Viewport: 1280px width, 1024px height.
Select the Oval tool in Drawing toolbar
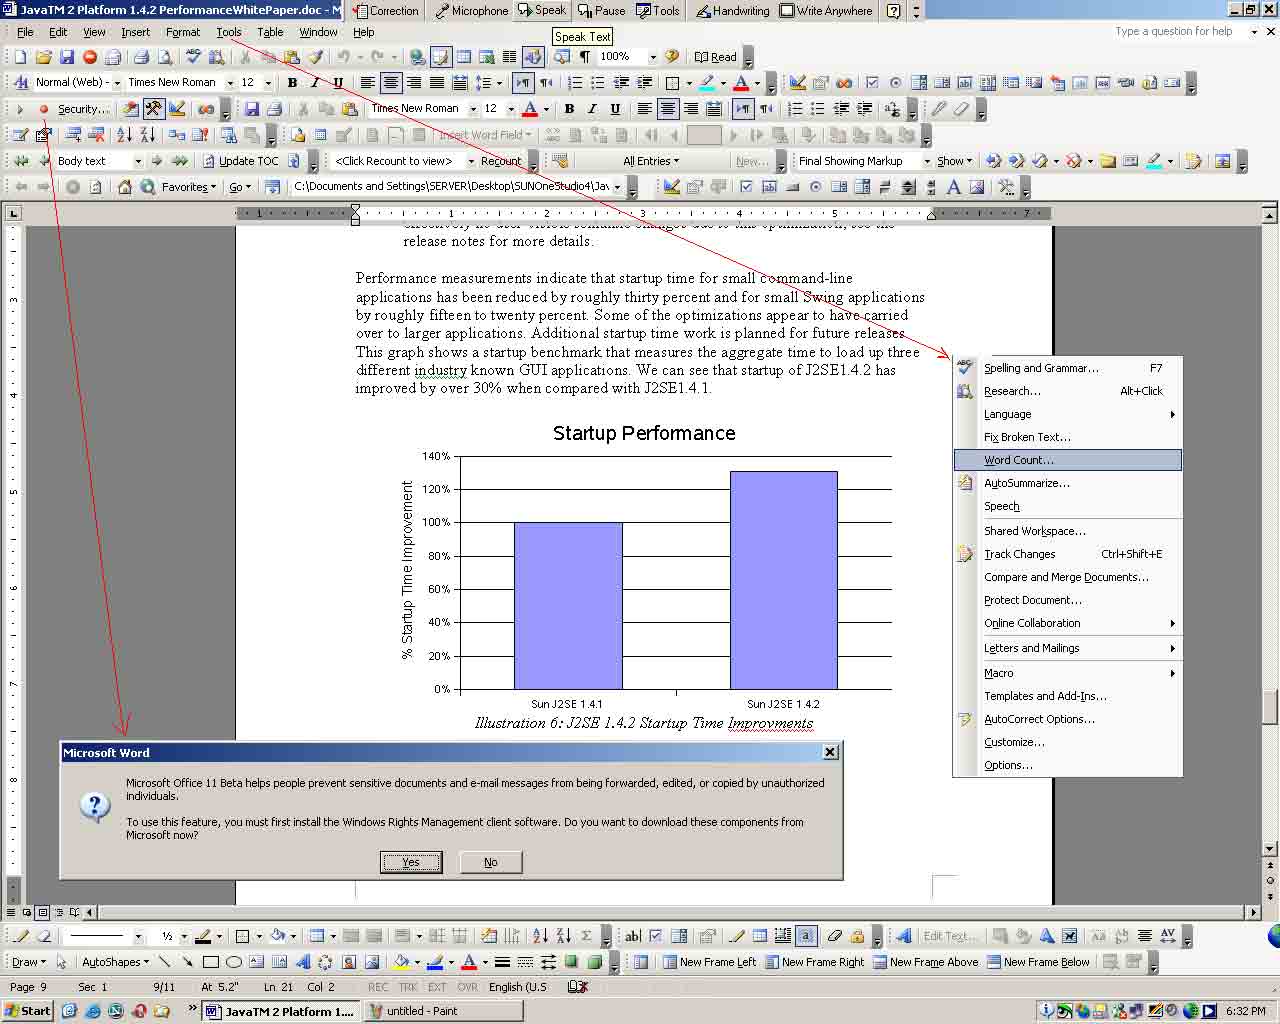(x=234, y=962)
